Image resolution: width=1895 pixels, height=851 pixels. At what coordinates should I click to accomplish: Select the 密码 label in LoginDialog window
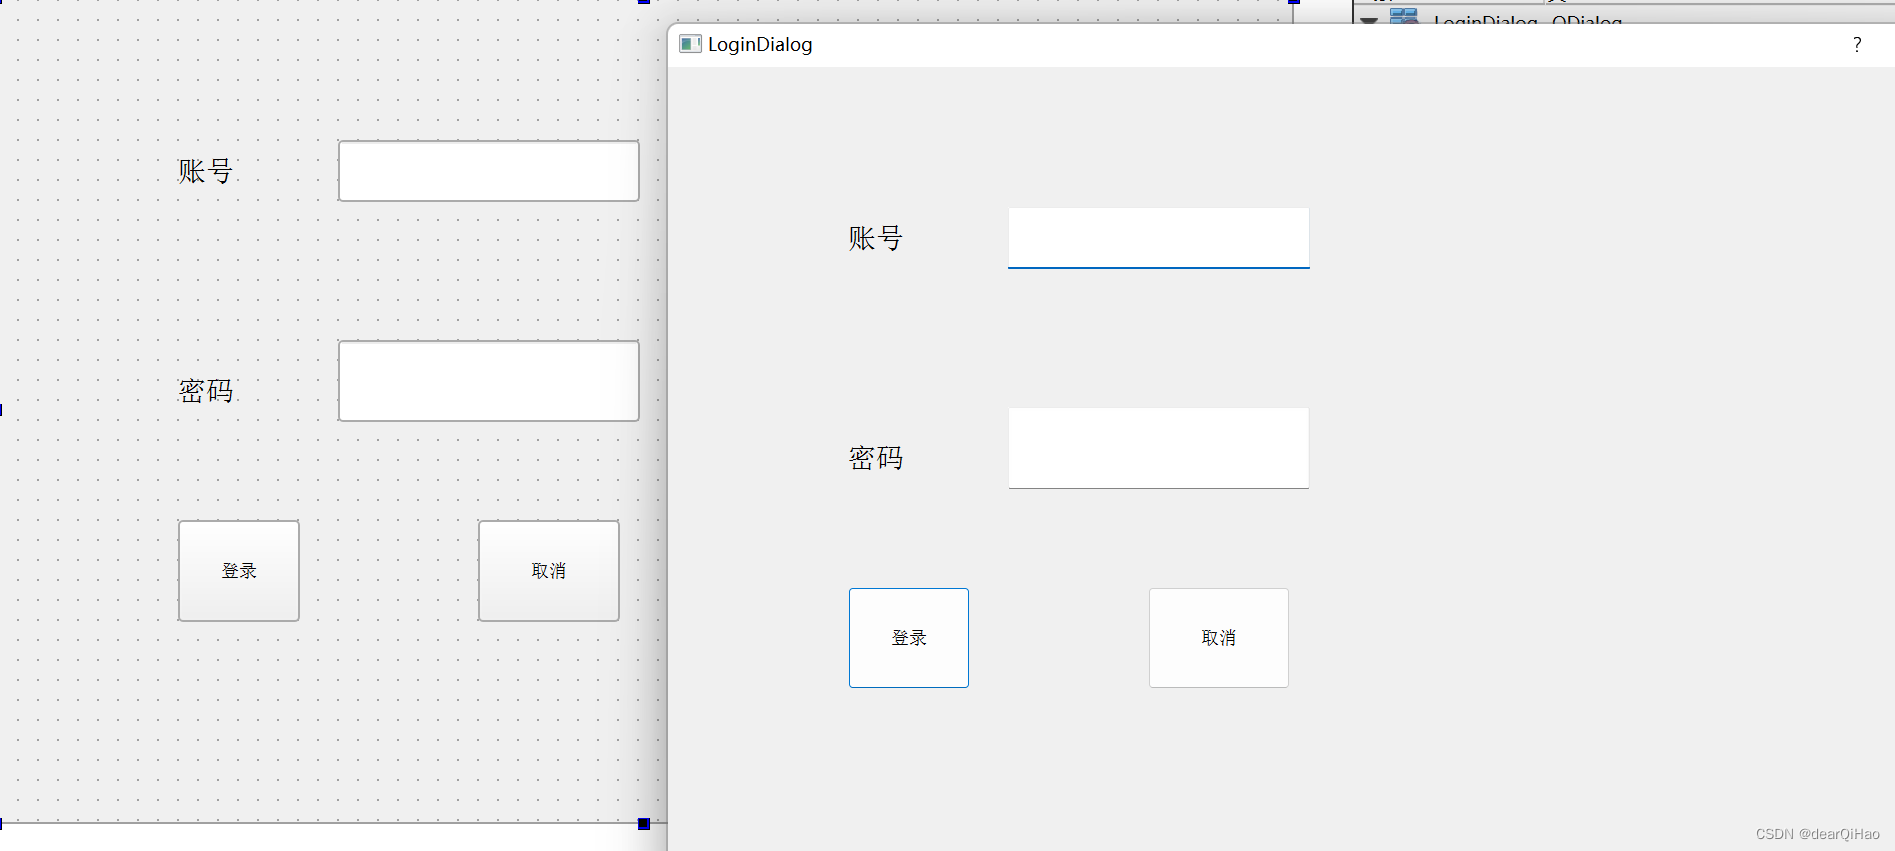click(876, 458)
